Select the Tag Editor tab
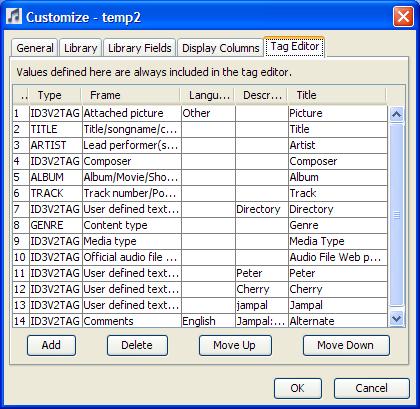The height and width of the screenshot is (409, 420). click(295, 46)
